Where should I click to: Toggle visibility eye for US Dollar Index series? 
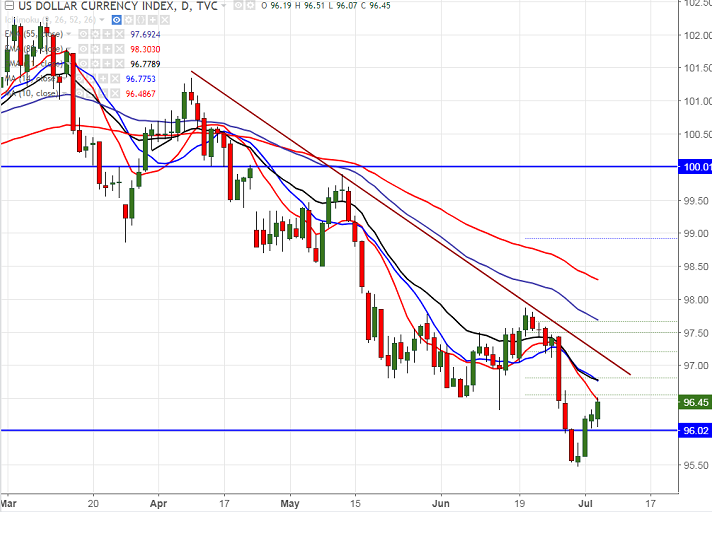point(238,6)
